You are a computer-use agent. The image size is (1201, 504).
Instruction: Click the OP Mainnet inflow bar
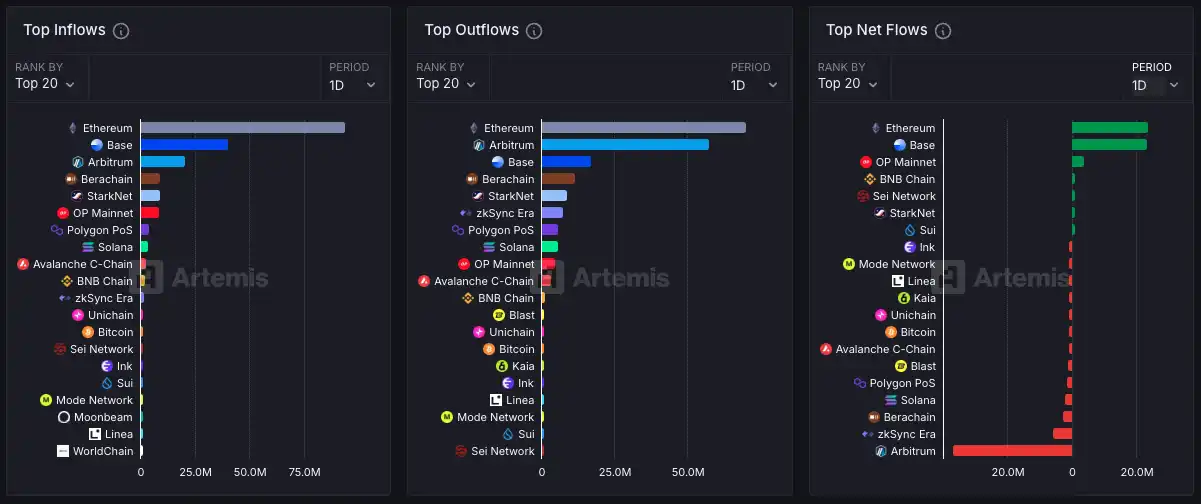click(150, 213)
